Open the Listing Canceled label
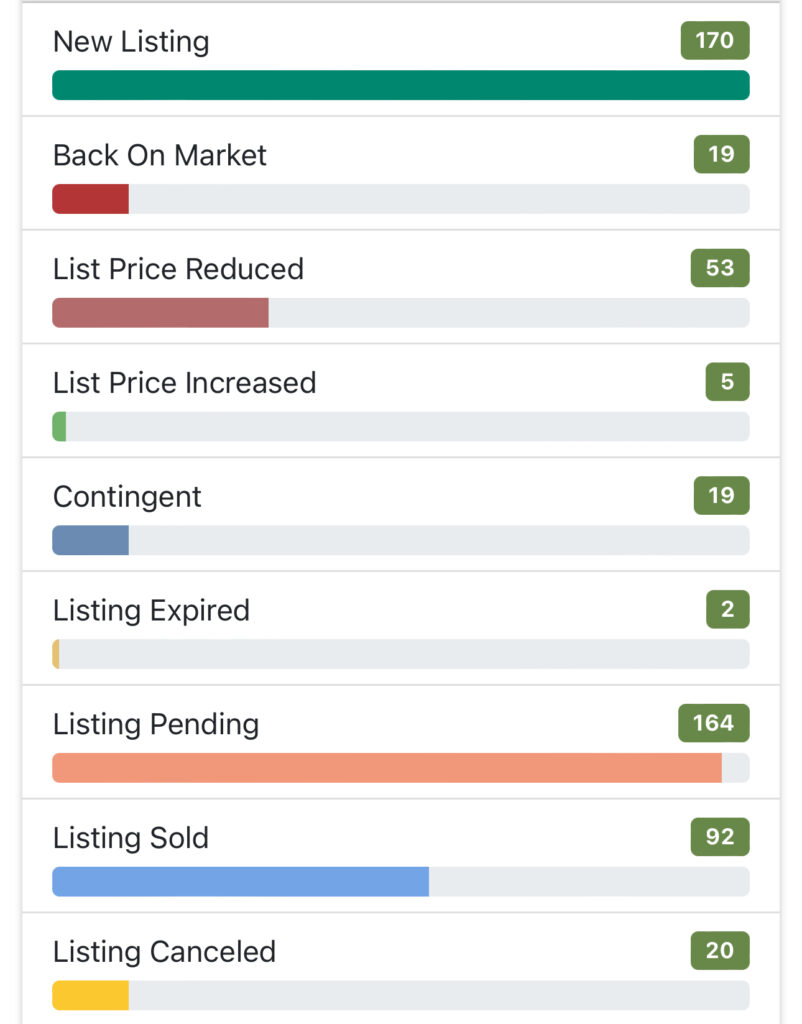802x1024 pixels. (165, 952)
